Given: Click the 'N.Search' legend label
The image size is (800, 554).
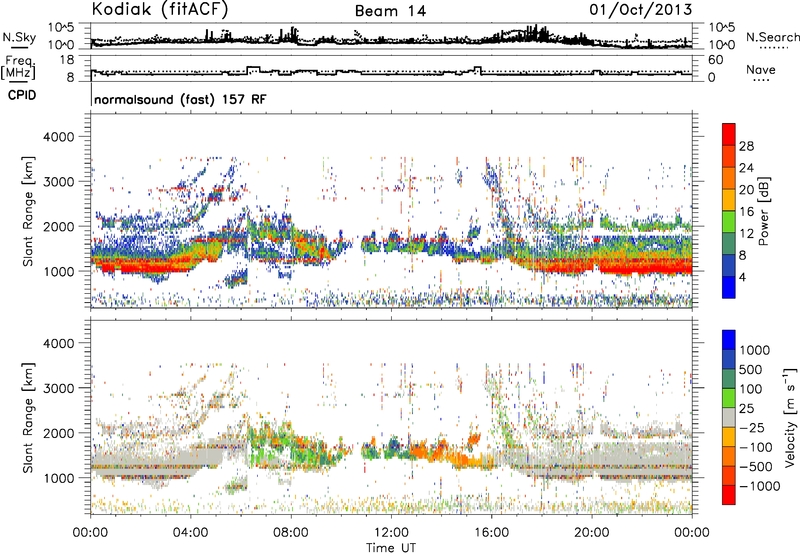Looking at the screenshot, I should click(772, 37).
